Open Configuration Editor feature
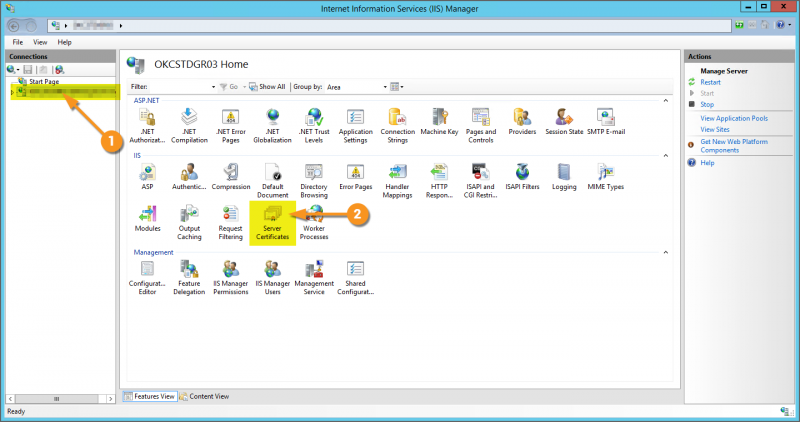800x422 pixels. coord(147,278)
